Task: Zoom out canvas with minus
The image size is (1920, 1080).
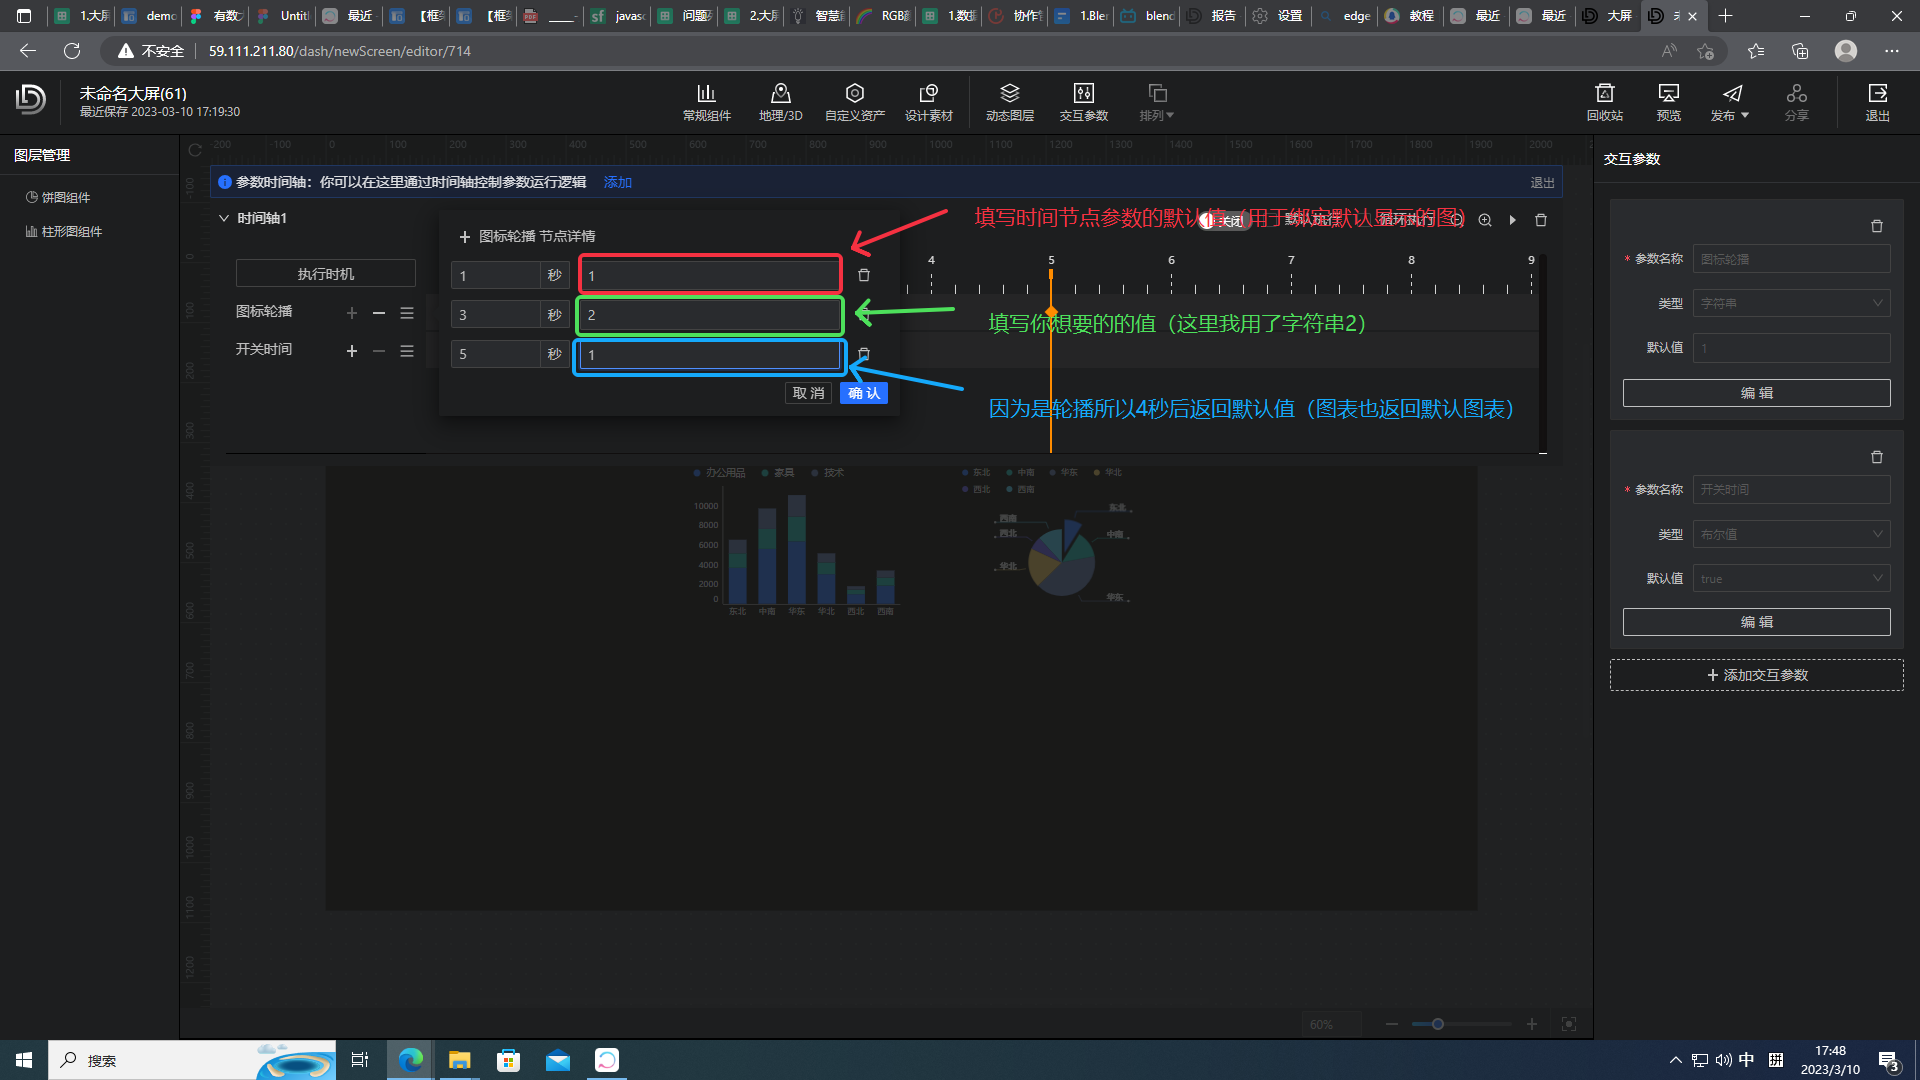Action: (x=1392, y=1024)
